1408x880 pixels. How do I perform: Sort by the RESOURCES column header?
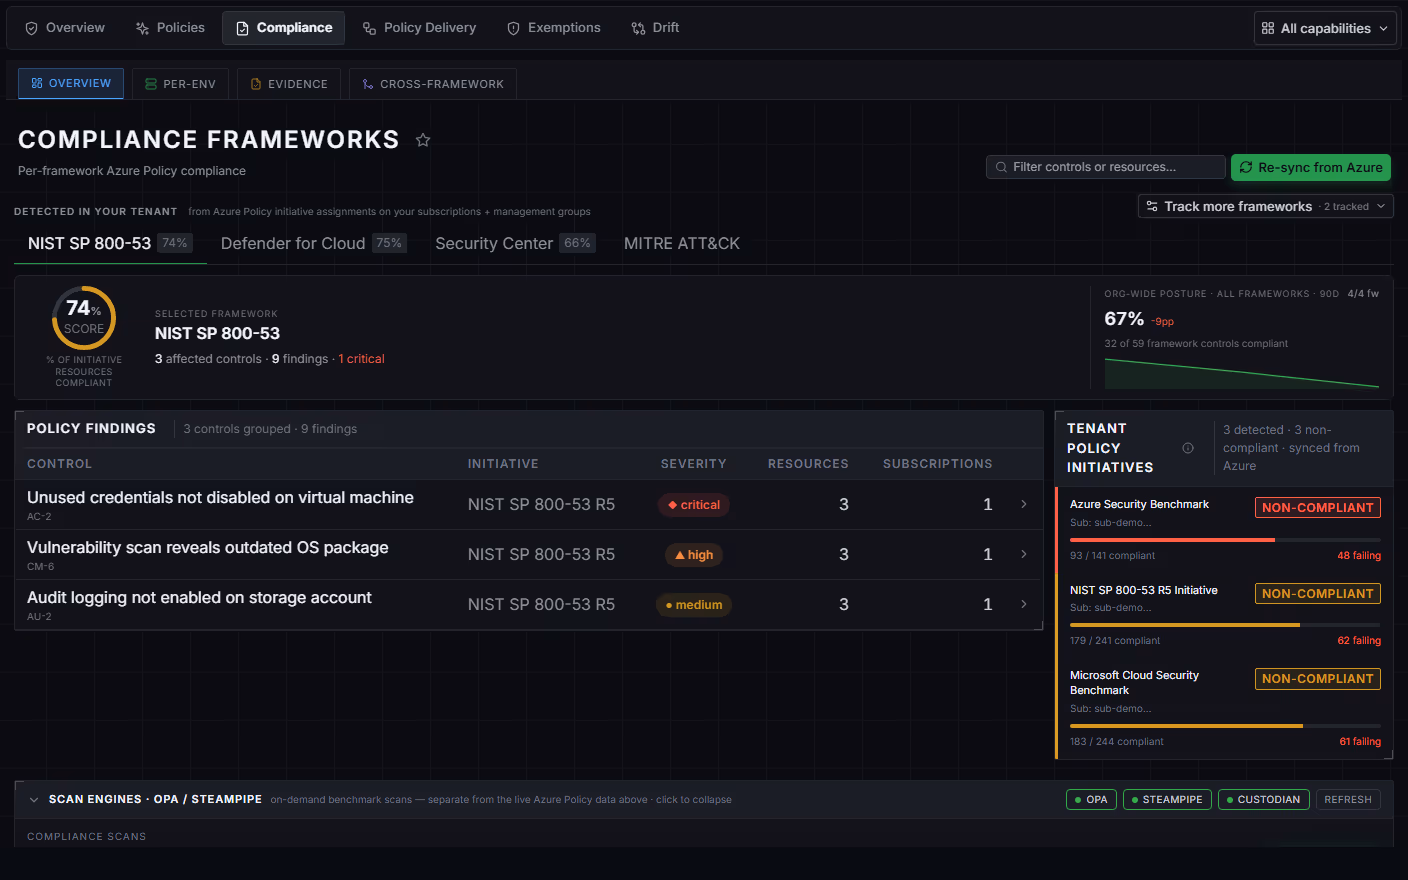click(x=808, y=464)
